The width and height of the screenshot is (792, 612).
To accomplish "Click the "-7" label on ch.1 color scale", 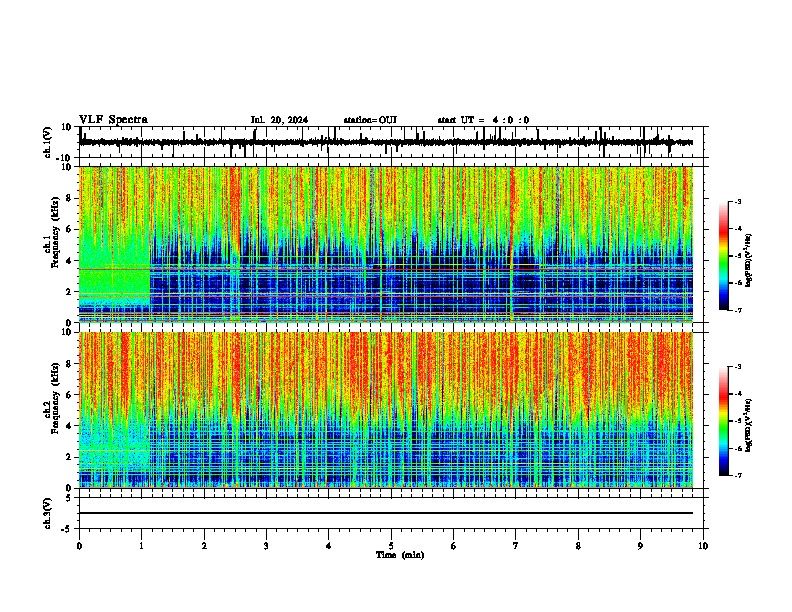I will click(737, 310).
